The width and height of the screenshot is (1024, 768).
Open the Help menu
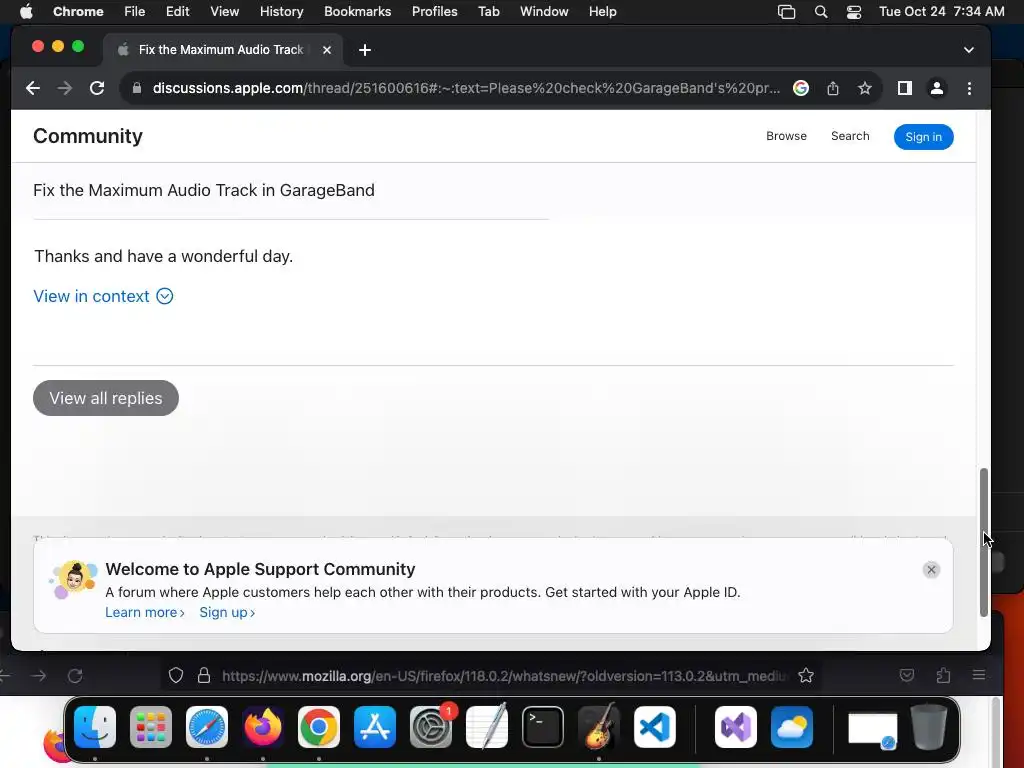pyautogui.click(x=602, y=12)
